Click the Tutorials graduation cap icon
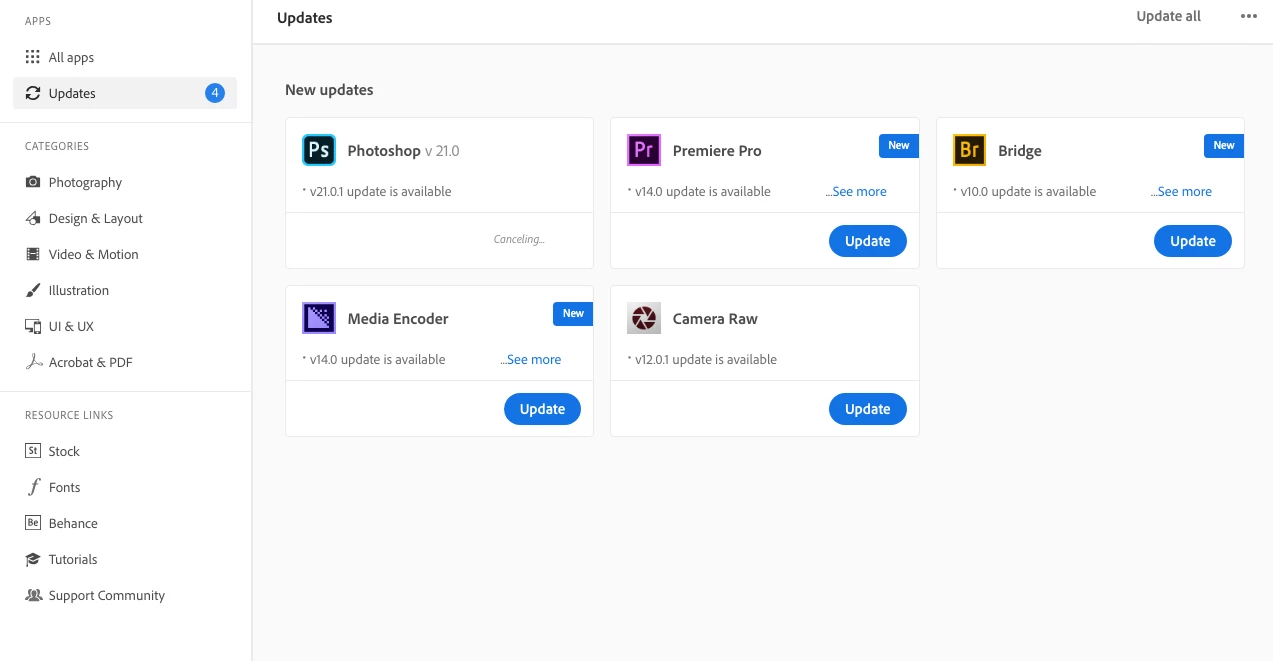 coord(33,559)
